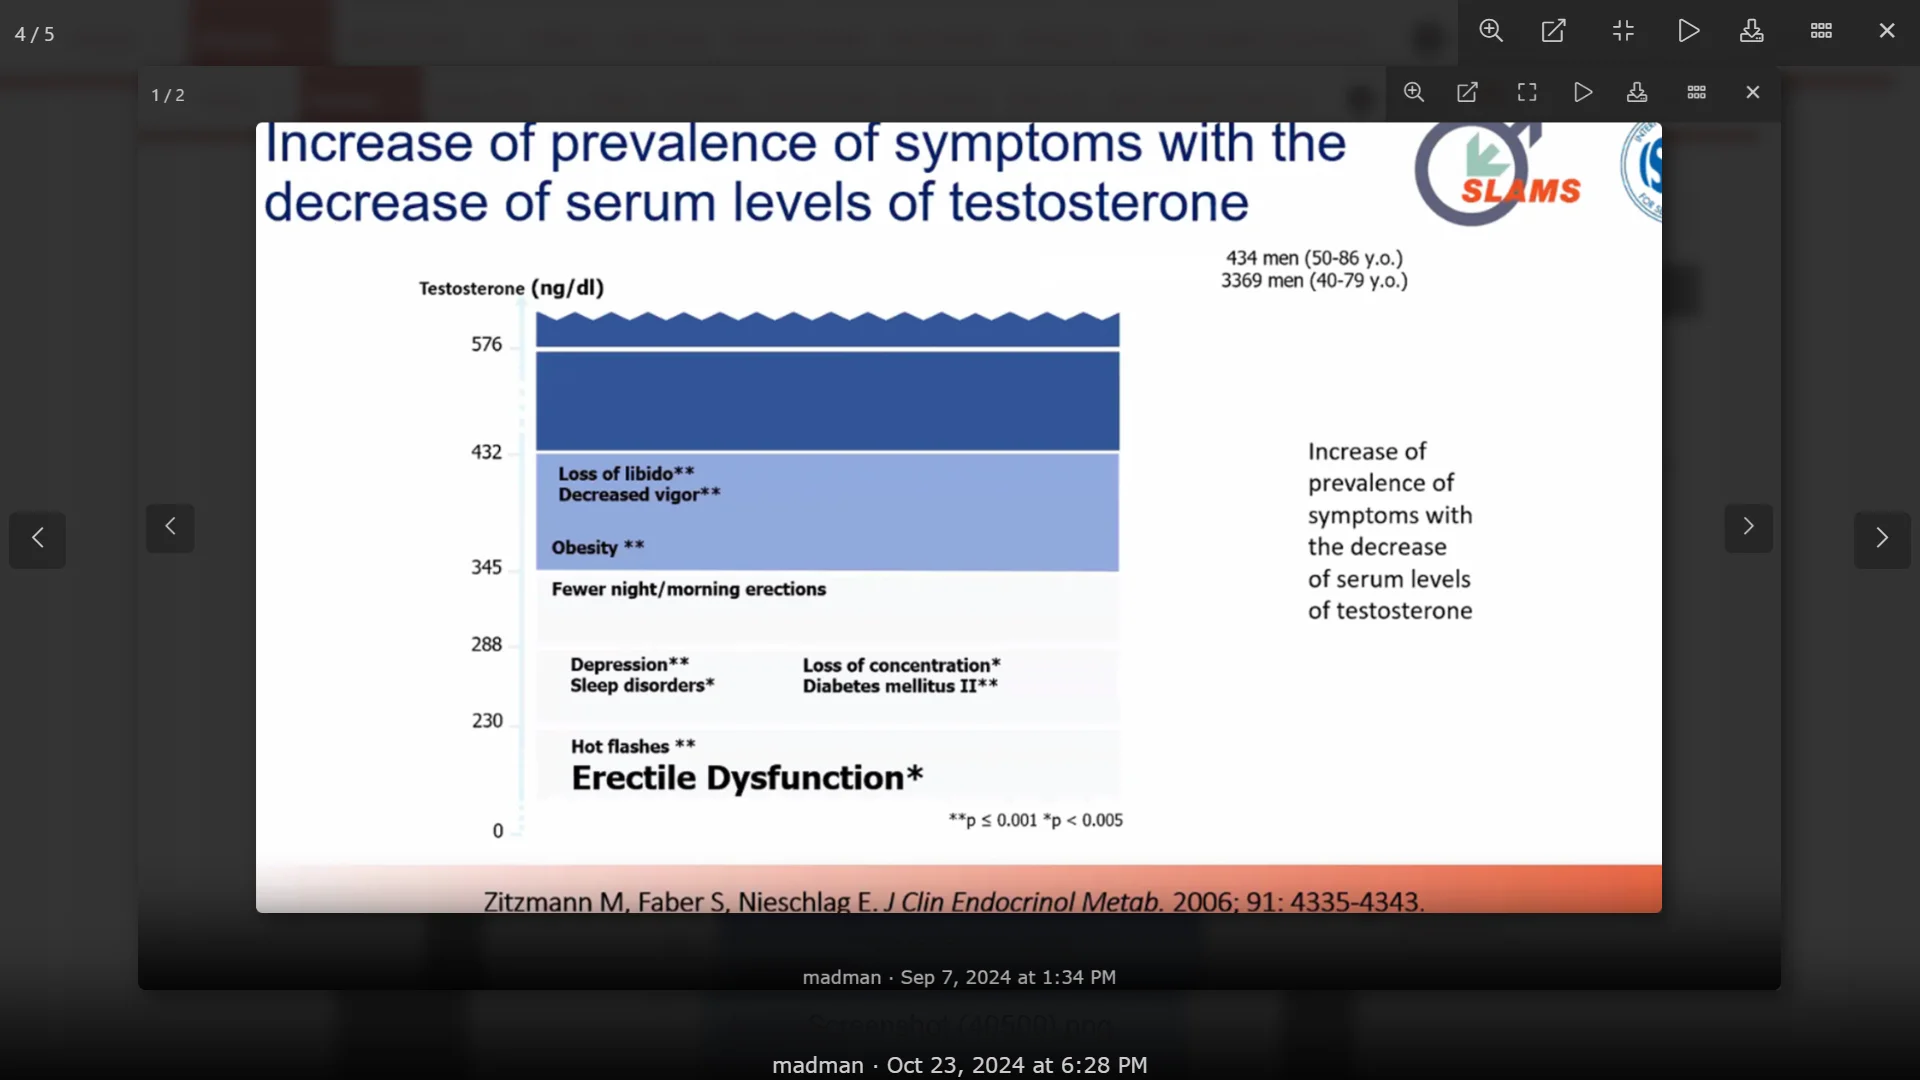
Task: Zoom in using the inner 1/2 lightbox magnifier
Action: (1414, 92)
